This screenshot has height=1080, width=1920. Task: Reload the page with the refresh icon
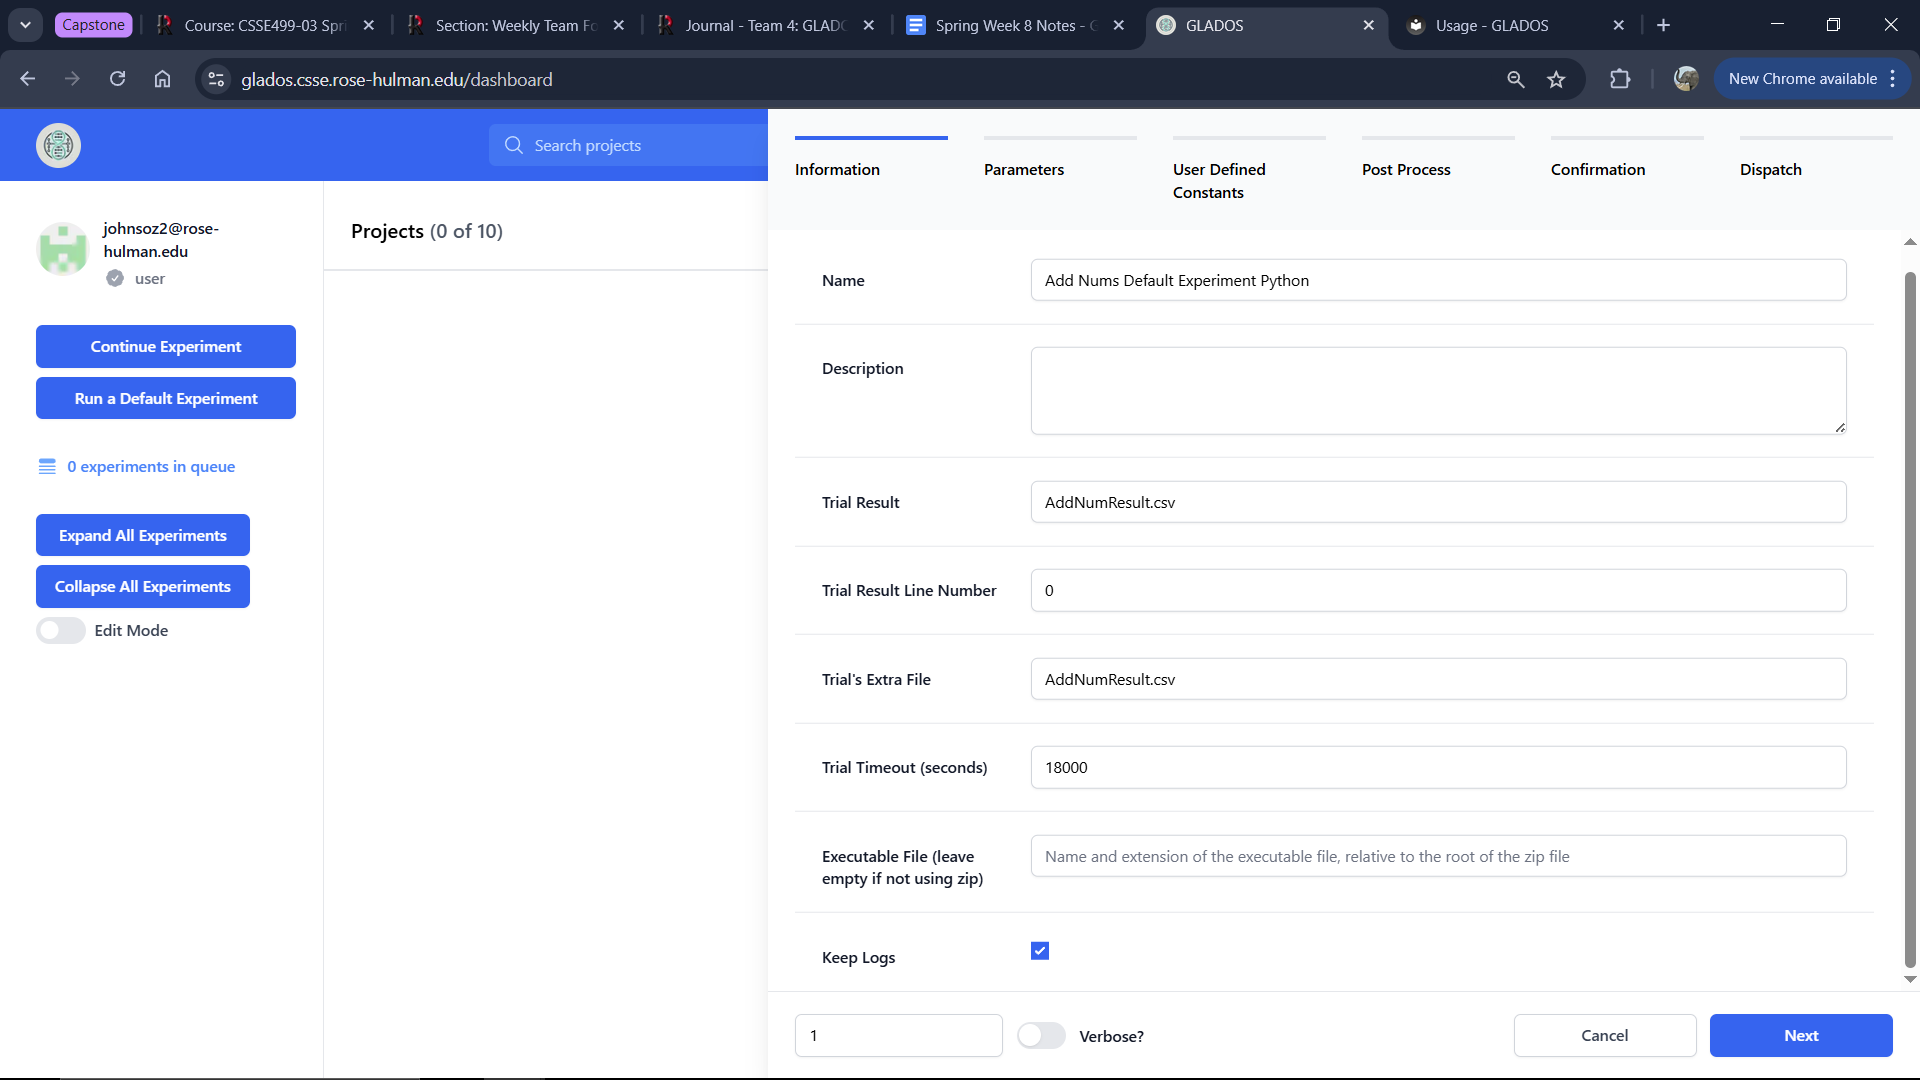(x=117, y=79)
